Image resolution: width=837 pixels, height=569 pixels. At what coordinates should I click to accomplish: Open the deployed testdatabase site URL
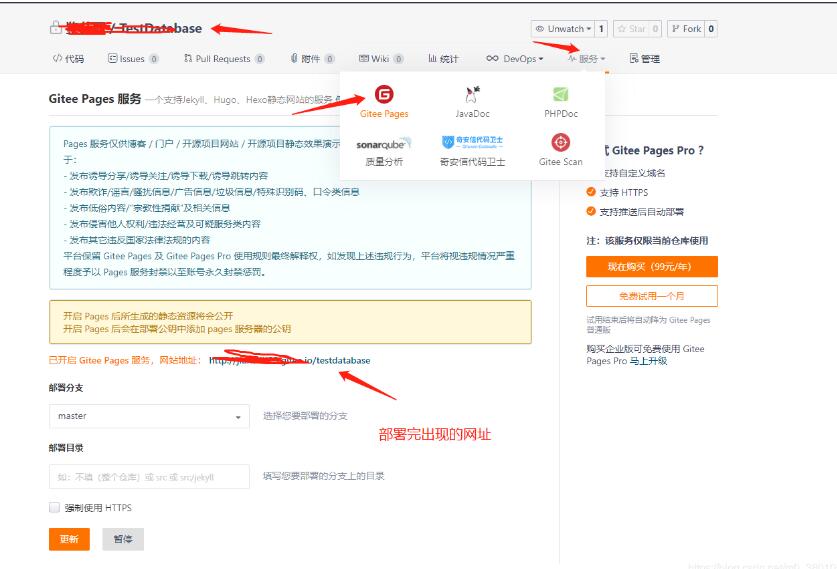(x=290, y=360)
